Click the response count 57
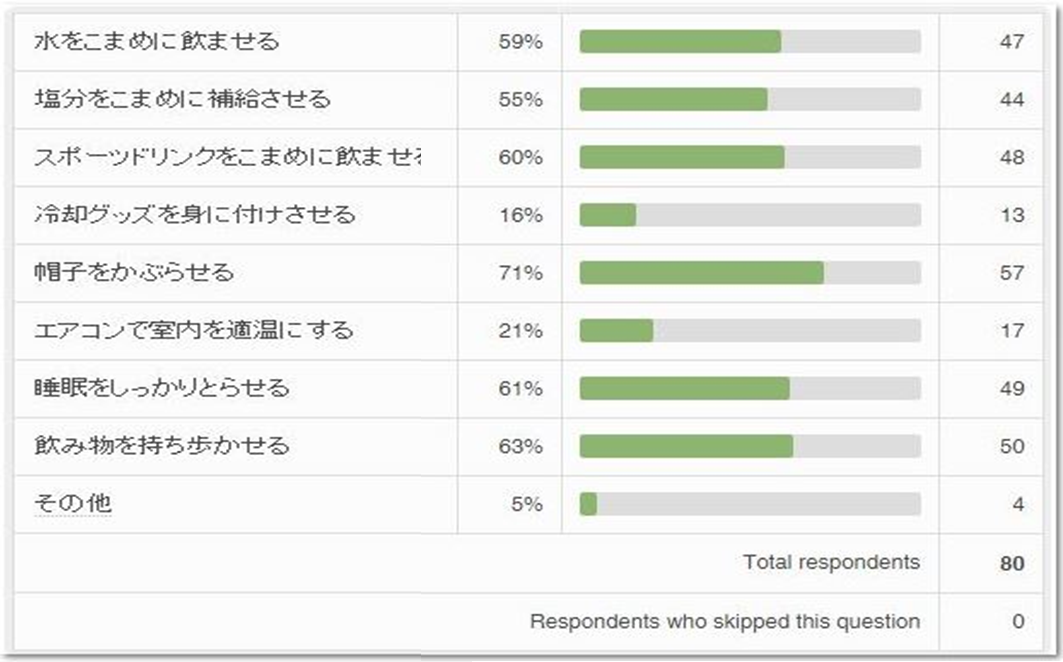The height and width of the screenshot is (662, 1063). [x=1012, y=273]
